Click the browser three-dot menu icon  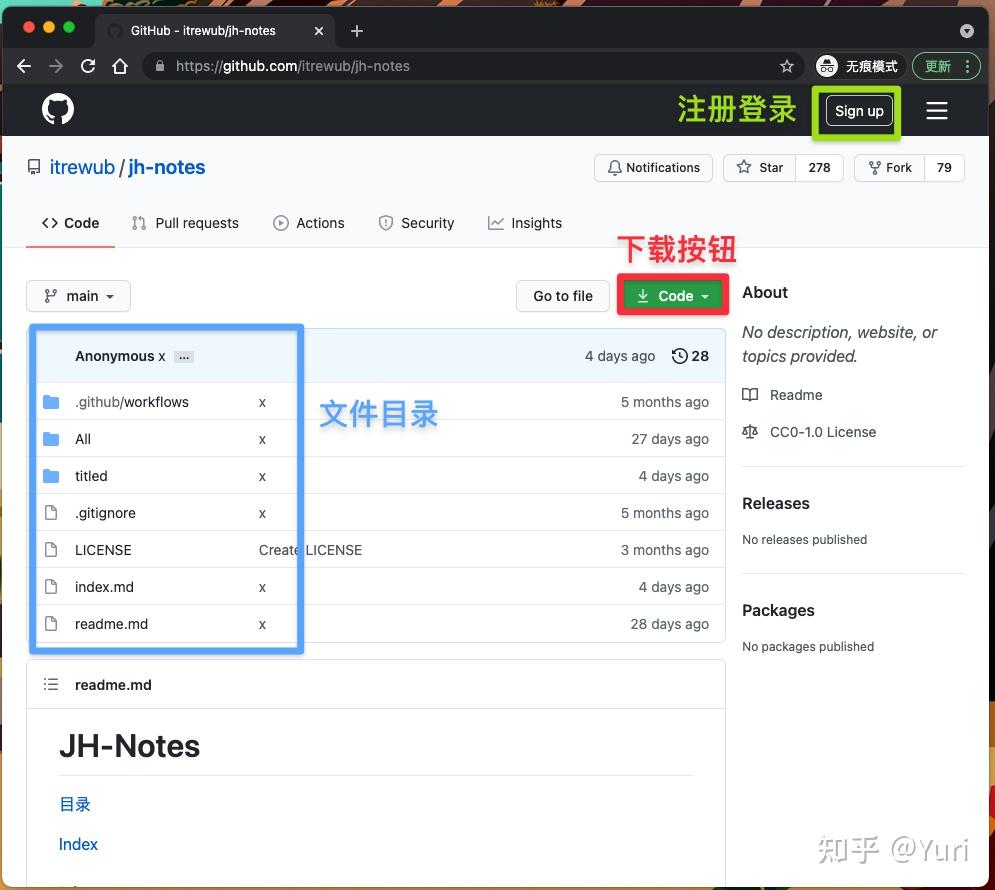click(x=967, y=66)
